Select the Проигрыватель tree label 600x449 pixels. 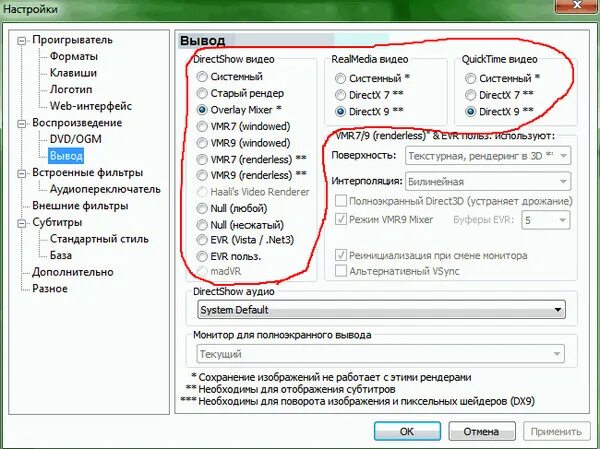[x=72, y=40]
